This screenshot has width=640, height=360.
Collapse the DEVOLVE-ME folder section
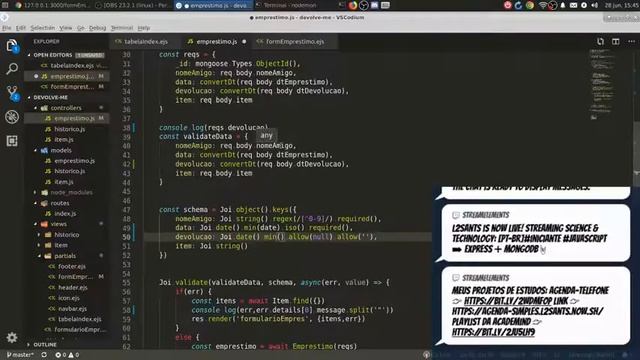click(x=29, y=97)
